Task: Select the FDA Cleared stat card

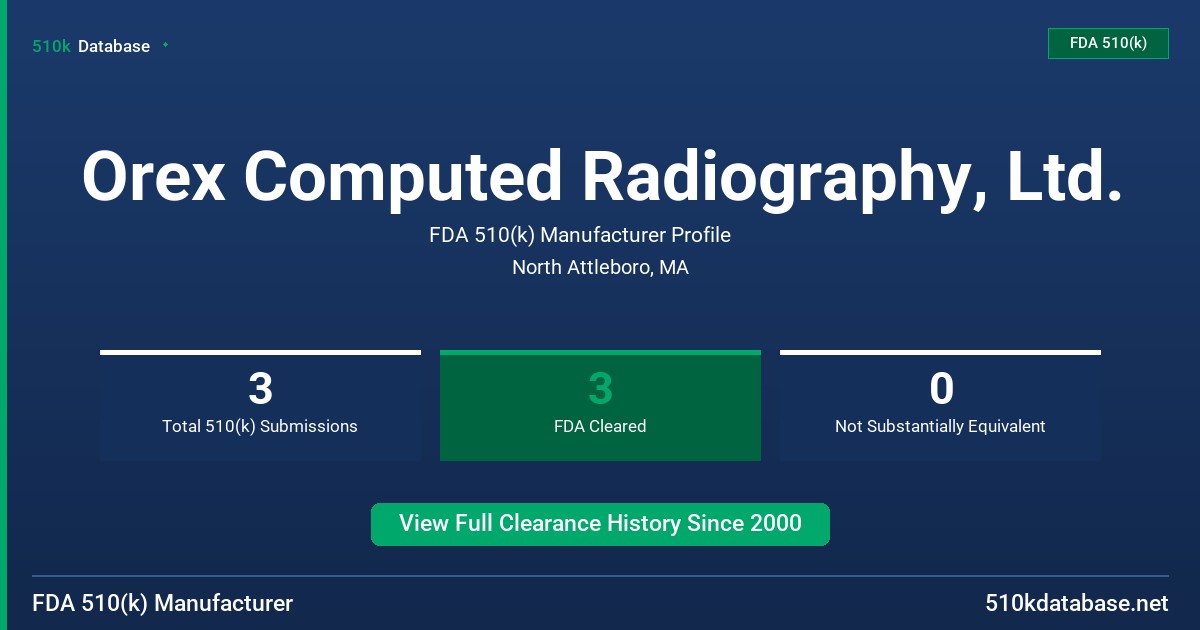Action: pos(600,405)
